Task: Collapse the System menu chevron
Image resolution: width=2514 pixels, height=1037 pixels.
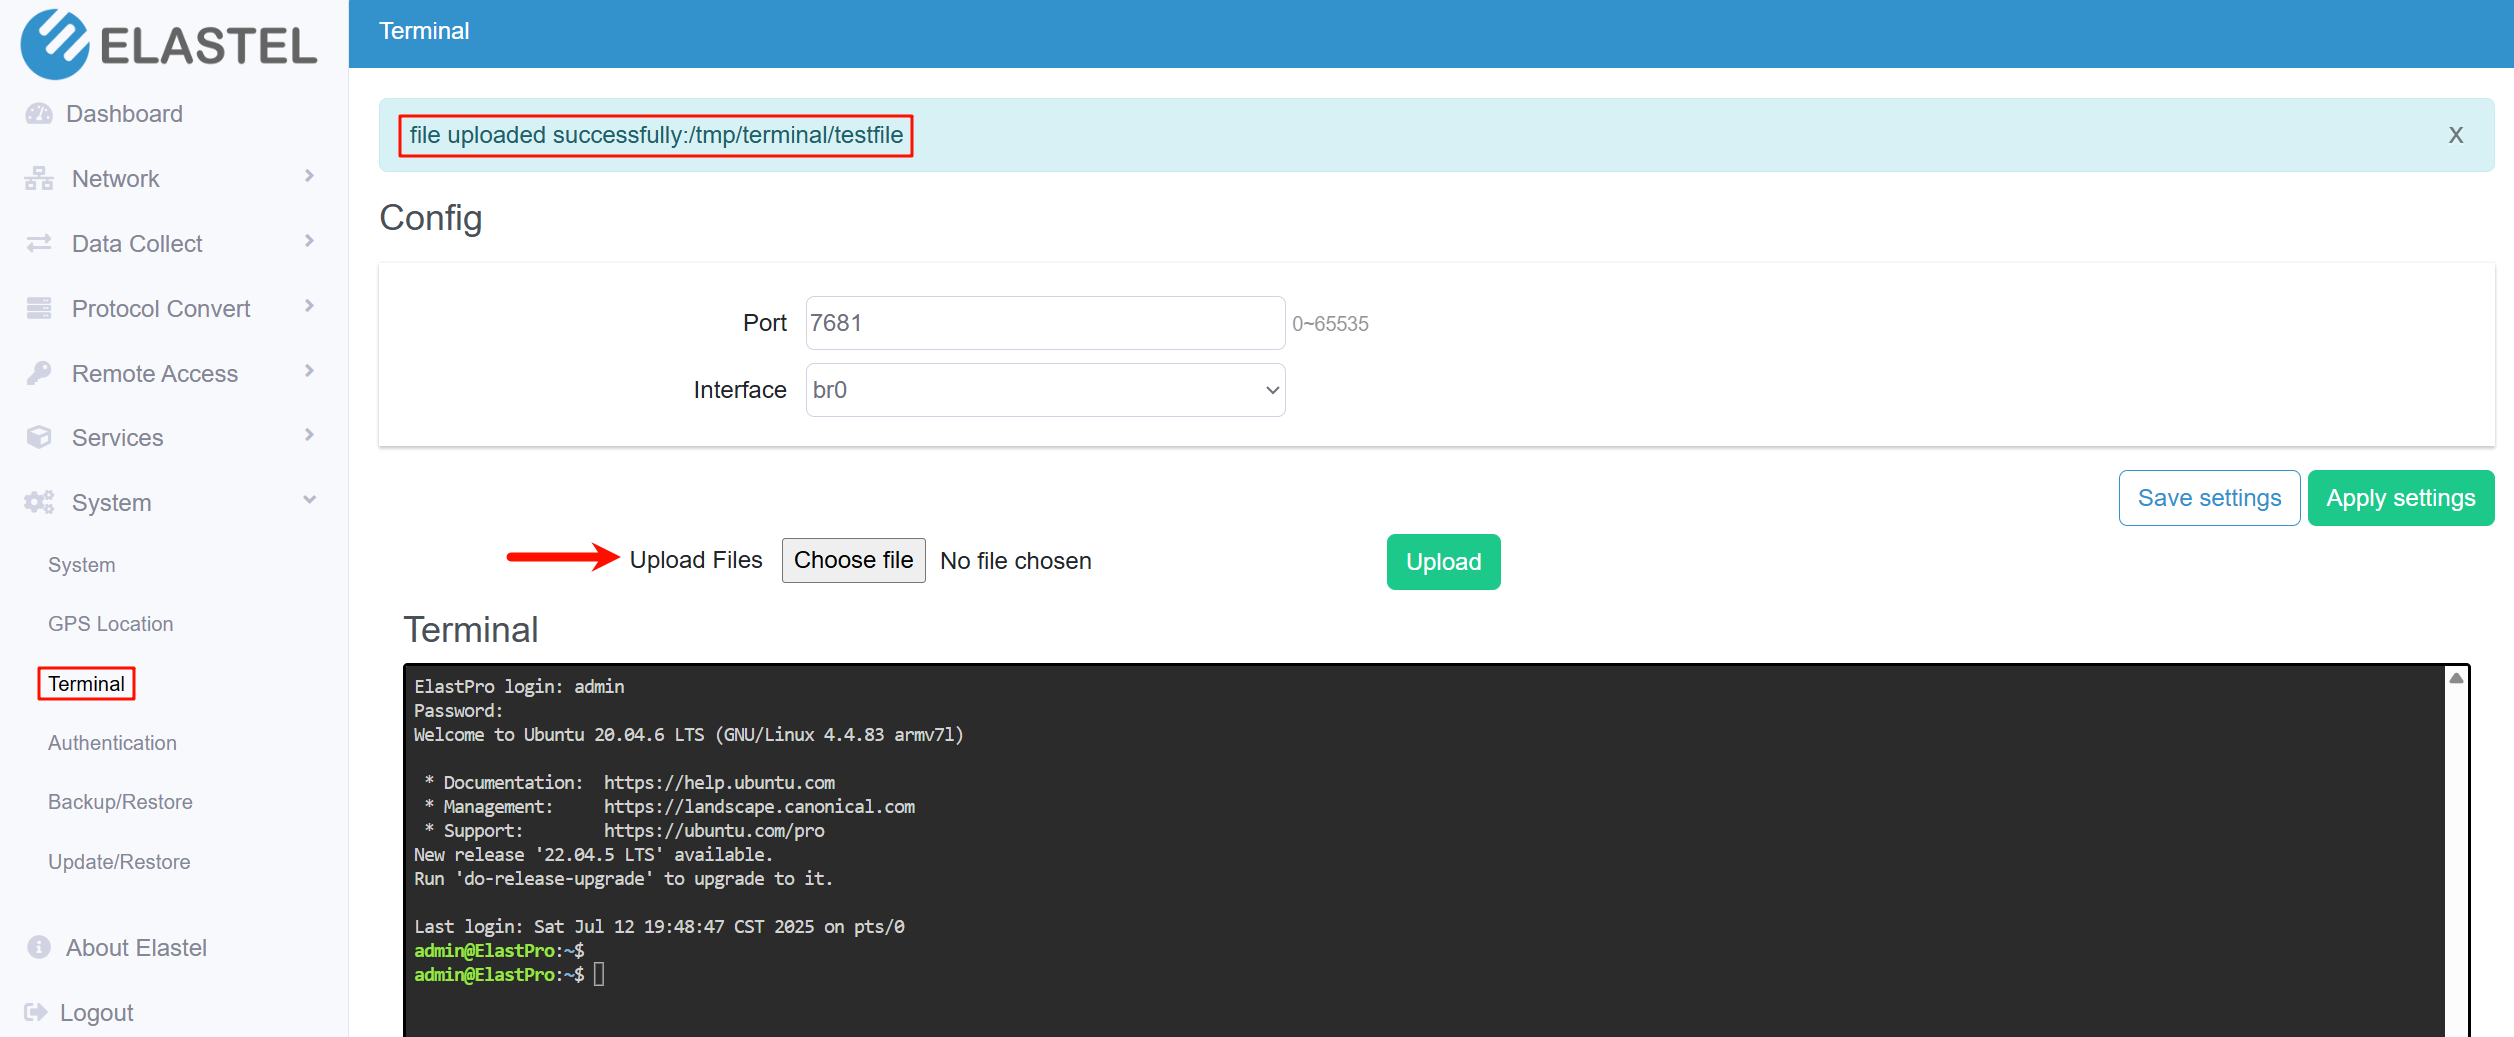Action: [309, 500]
